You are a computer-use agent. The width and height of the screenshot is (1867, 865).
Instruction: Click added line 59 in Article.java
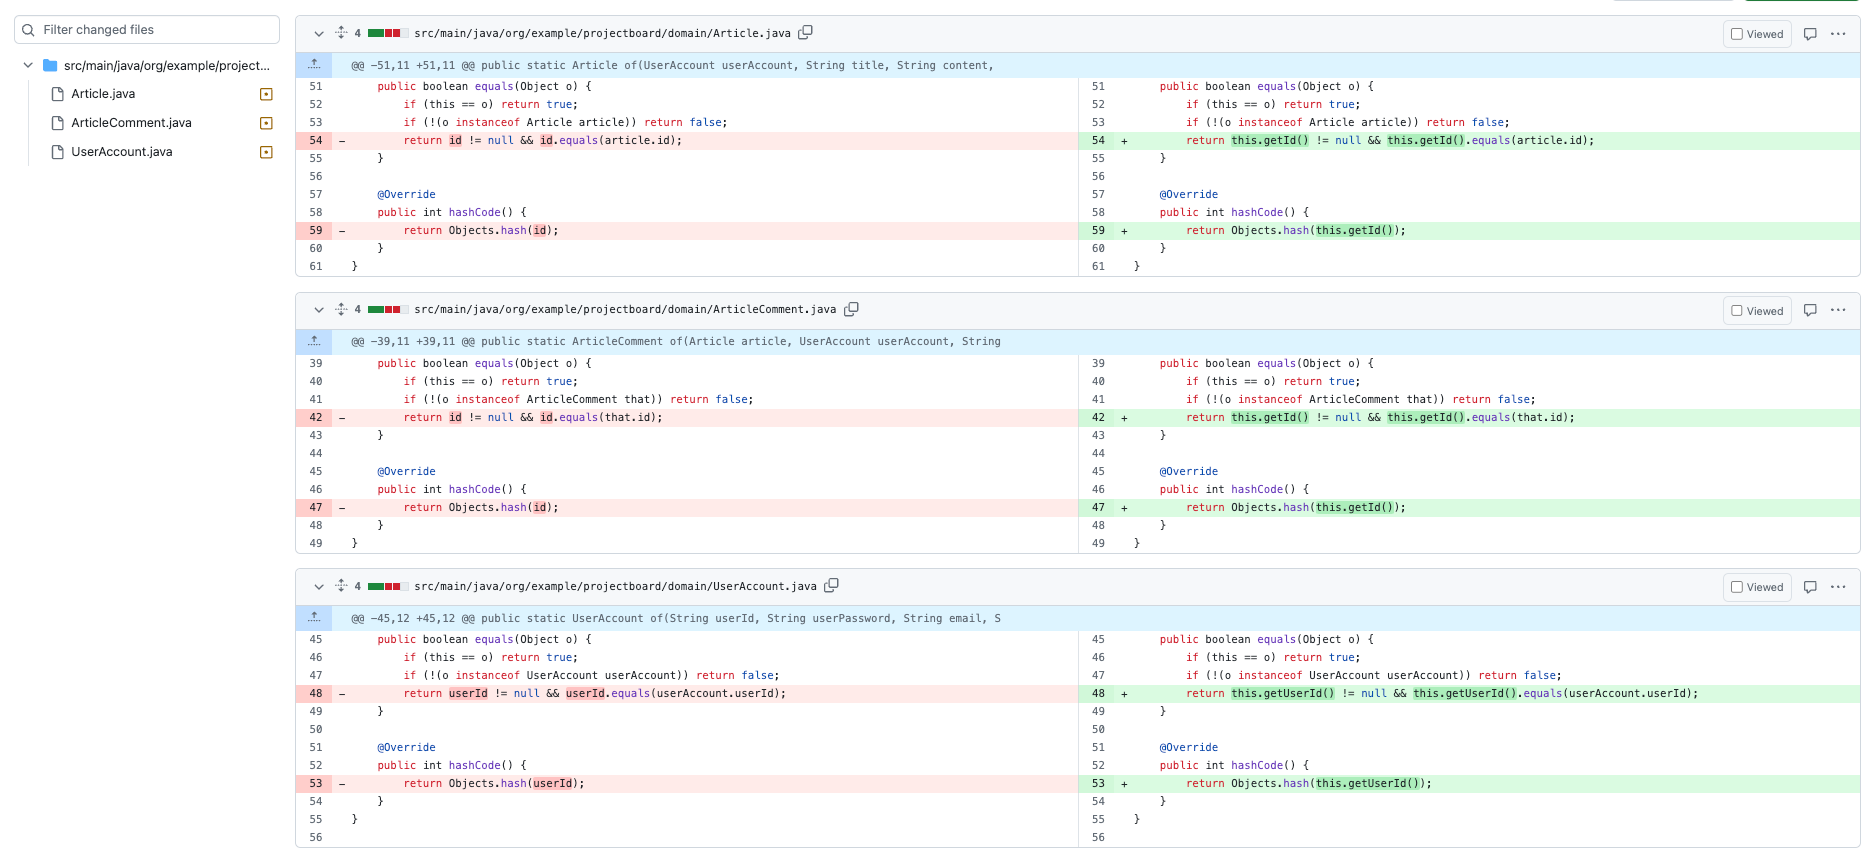click(x=1469, y=231)
